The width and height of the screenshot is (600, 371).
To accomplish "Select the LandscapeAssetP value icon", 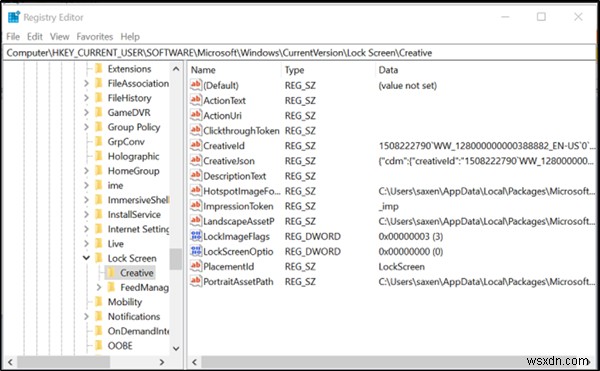I will 196,221.
